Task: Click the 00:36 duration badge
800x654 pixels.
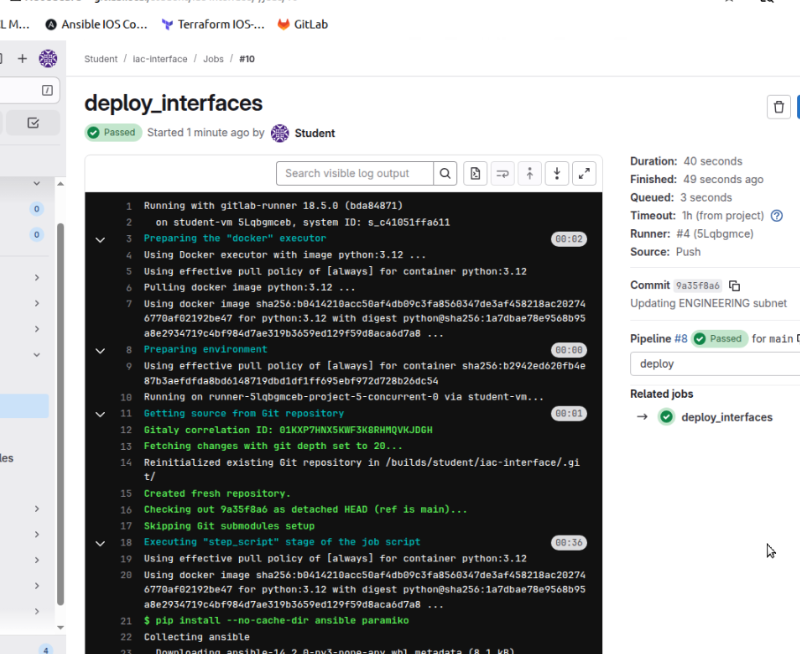Action: [x=569, y=542]
